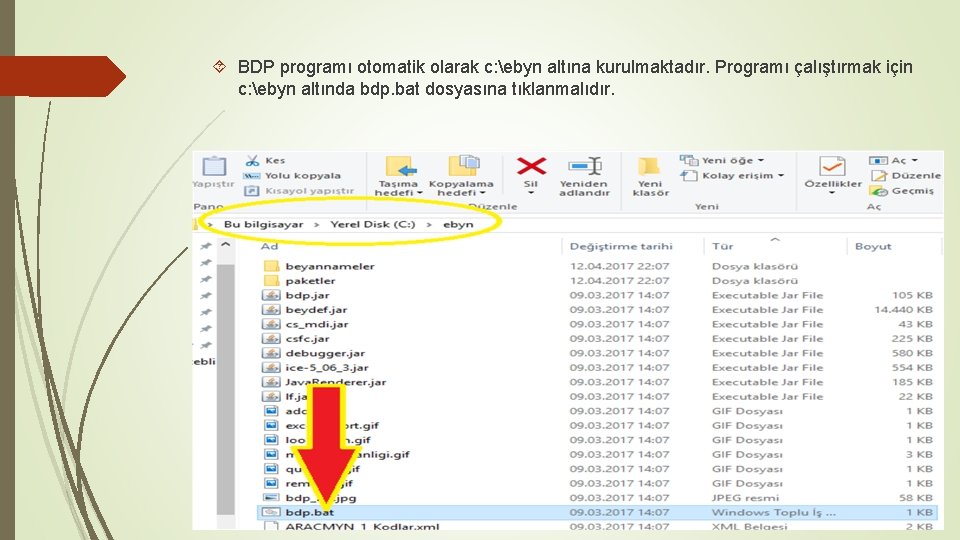Expand the Aç dropdown arrow
The height and width of the screenshot is (540, 960).
pyautogui.click(x=915, y=160)
